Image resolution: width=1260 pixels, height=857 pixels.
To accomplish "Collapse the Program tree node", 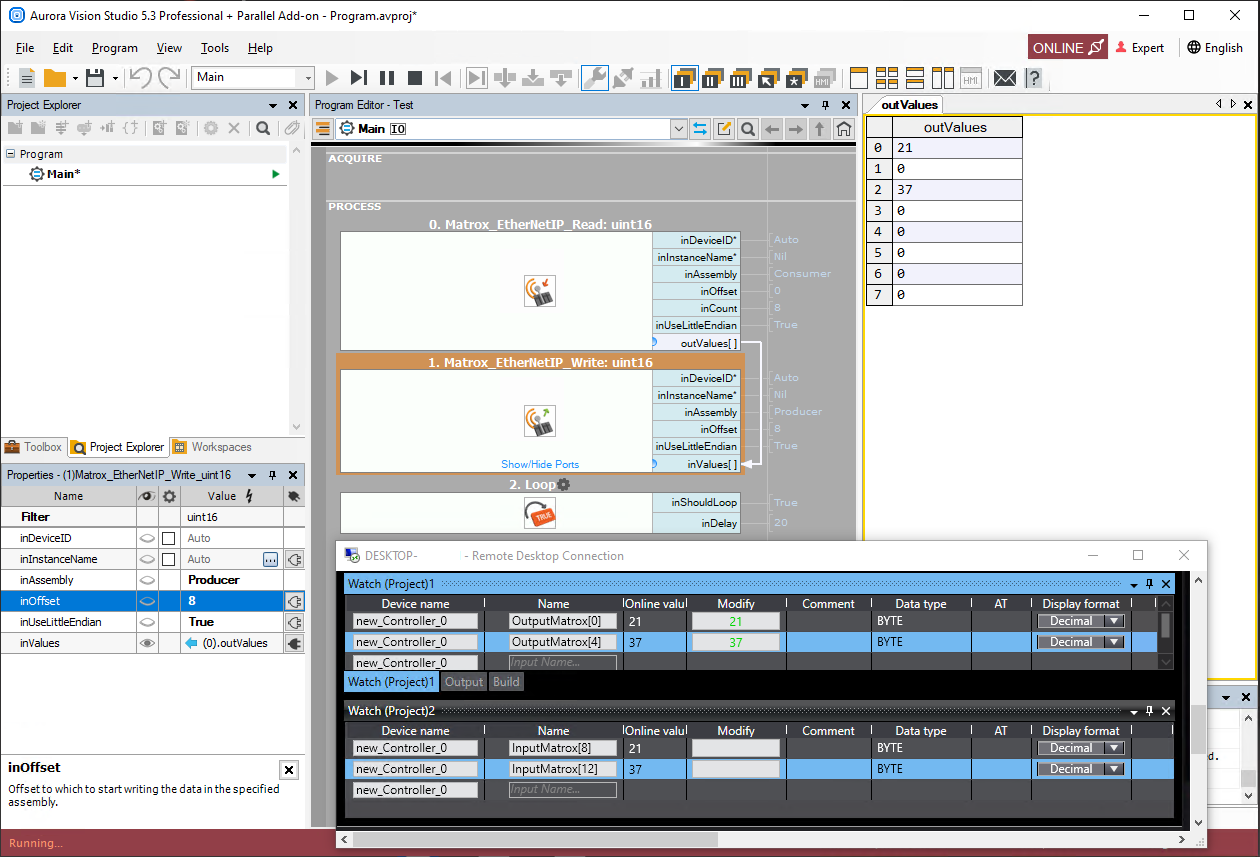I will point(11,154).
